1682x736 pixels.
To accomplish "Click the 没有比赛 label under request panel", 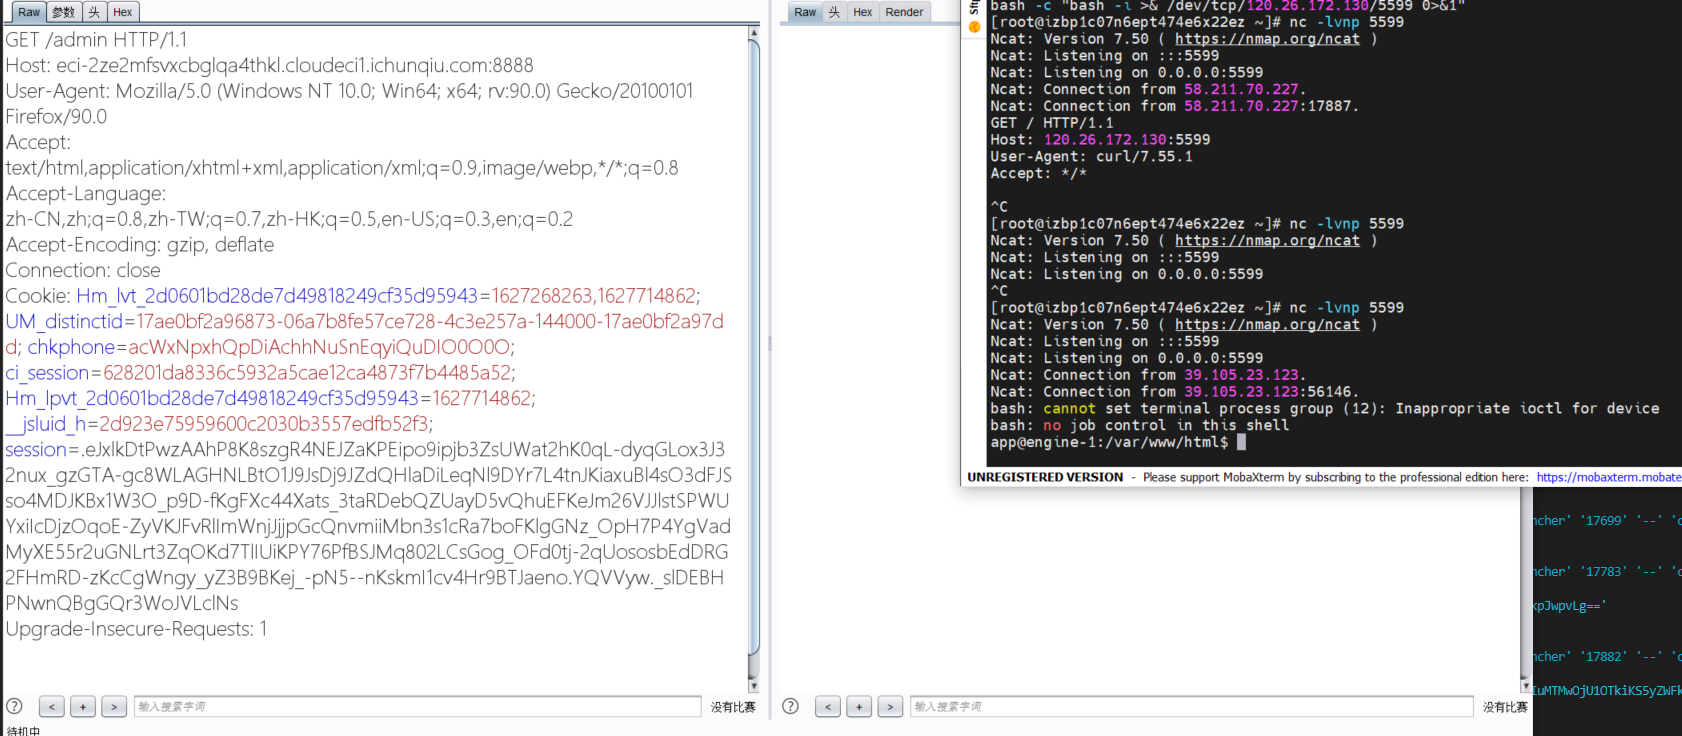I will (733, 707).
